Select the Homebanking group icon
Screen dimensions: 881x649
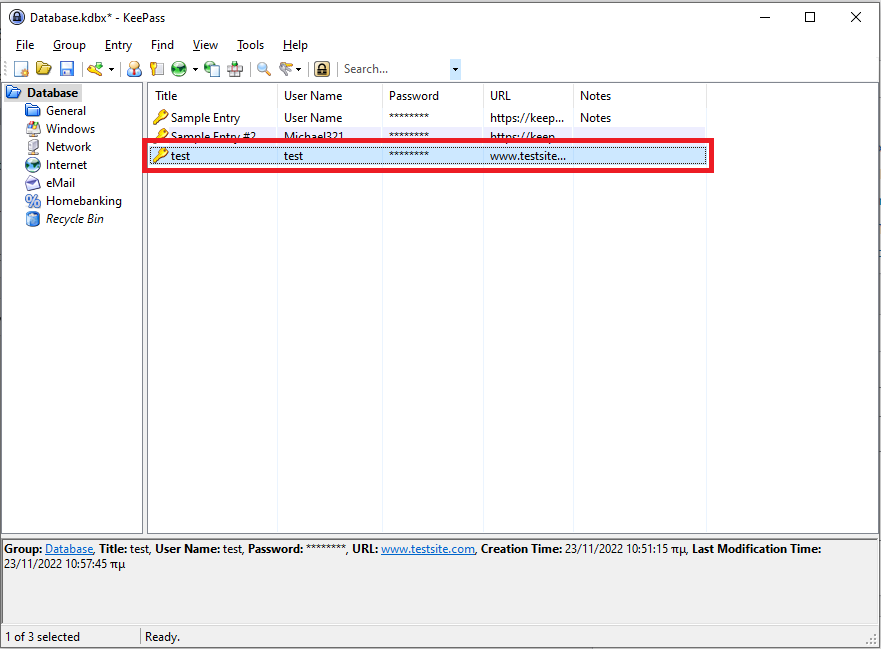point(33,200)
